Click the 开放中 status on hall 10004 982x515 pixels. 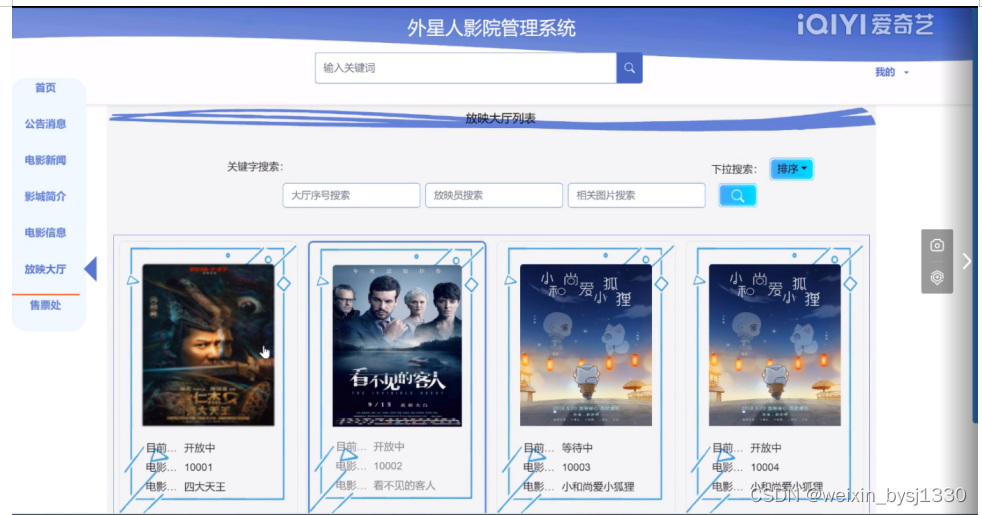[x=766, y=448]
